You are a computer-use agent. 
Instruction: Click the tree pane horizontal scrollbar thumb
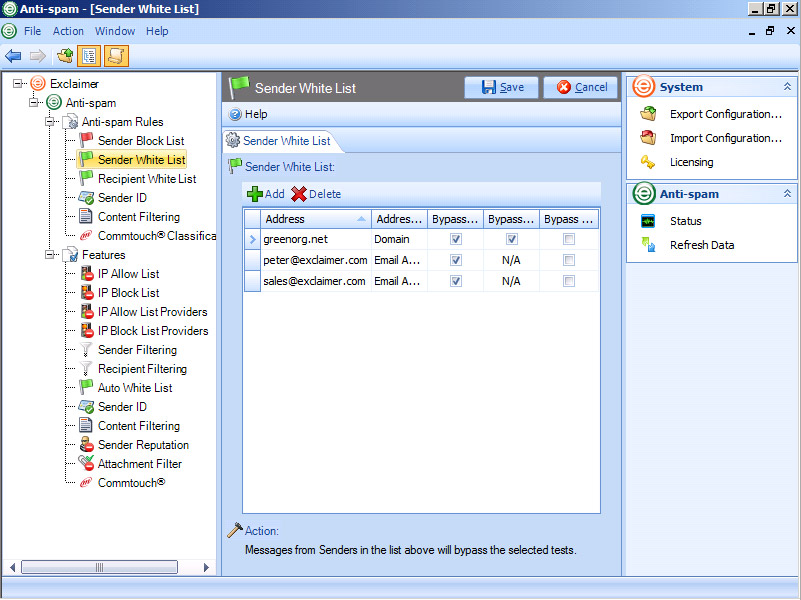click(100, 567)
